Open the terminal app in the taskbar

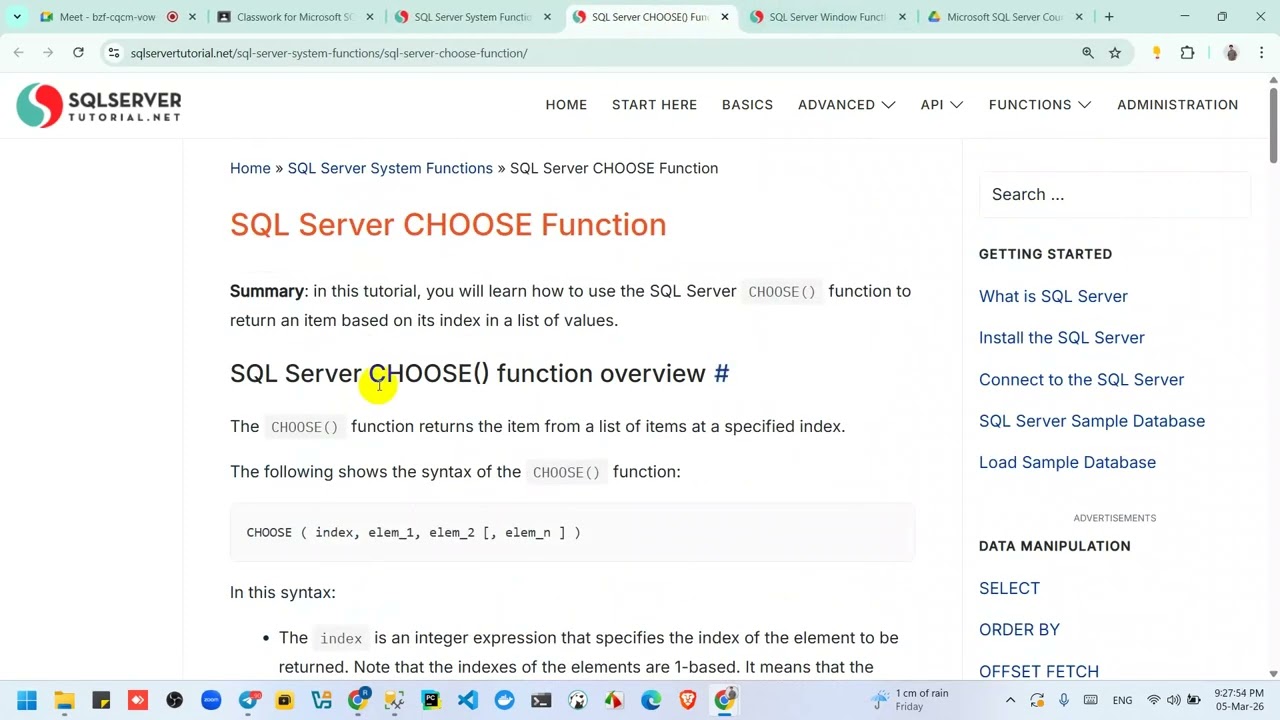541,700
